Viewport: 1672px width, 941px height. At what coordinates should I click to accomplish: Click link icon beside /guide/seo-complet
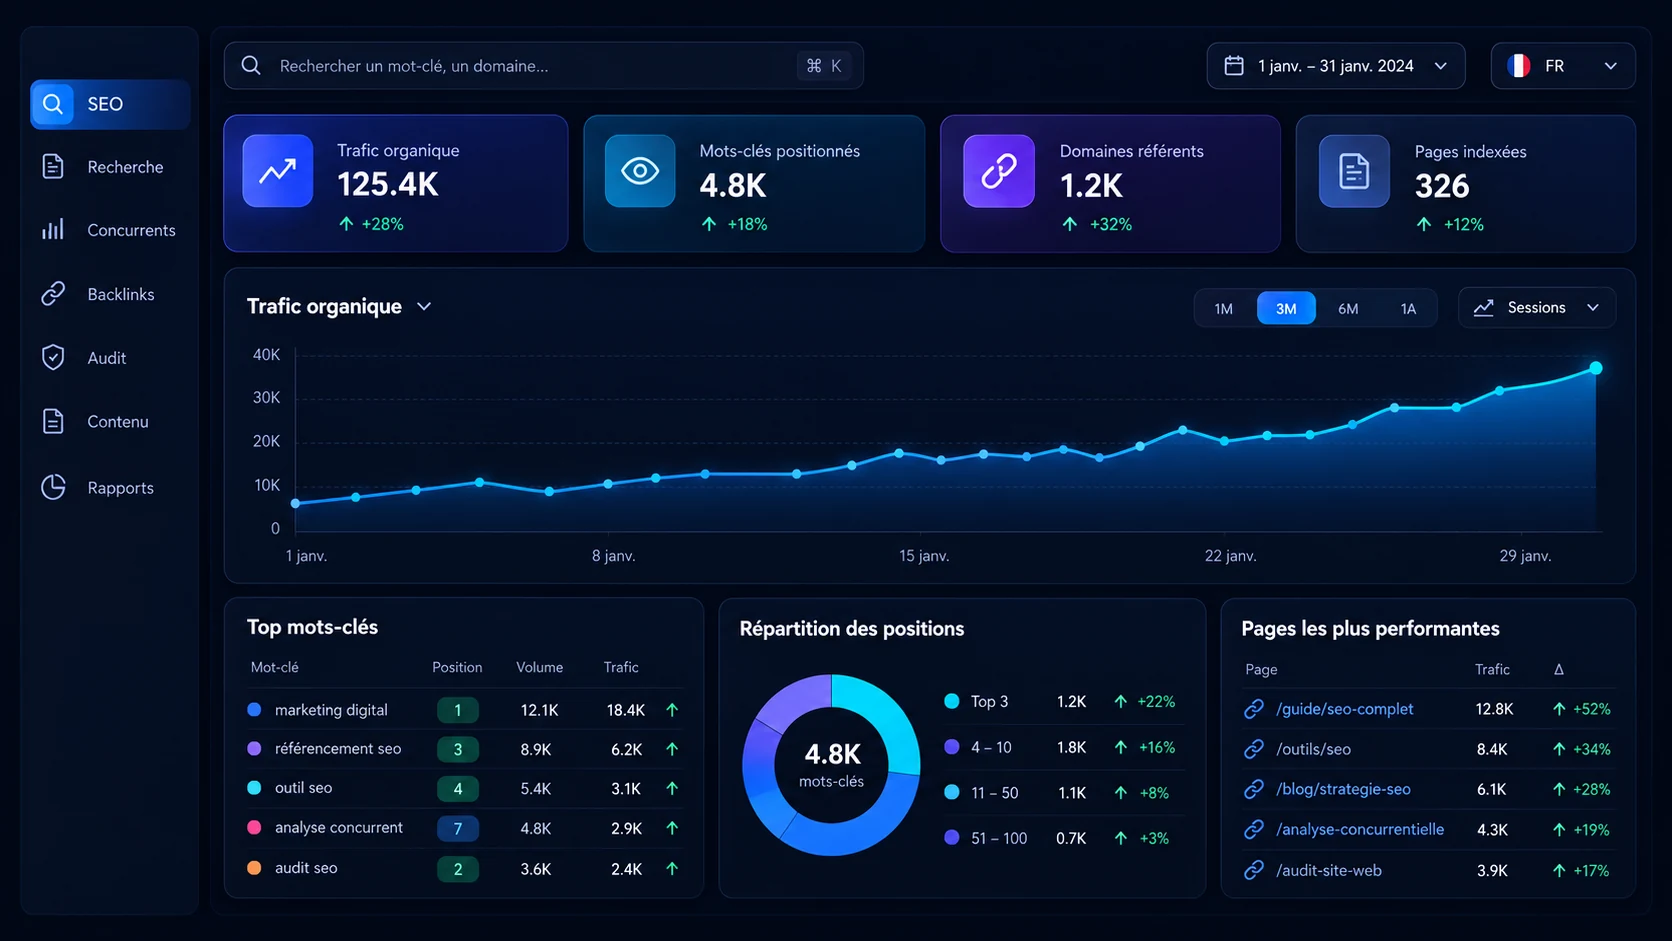(x=1254, y=709)
